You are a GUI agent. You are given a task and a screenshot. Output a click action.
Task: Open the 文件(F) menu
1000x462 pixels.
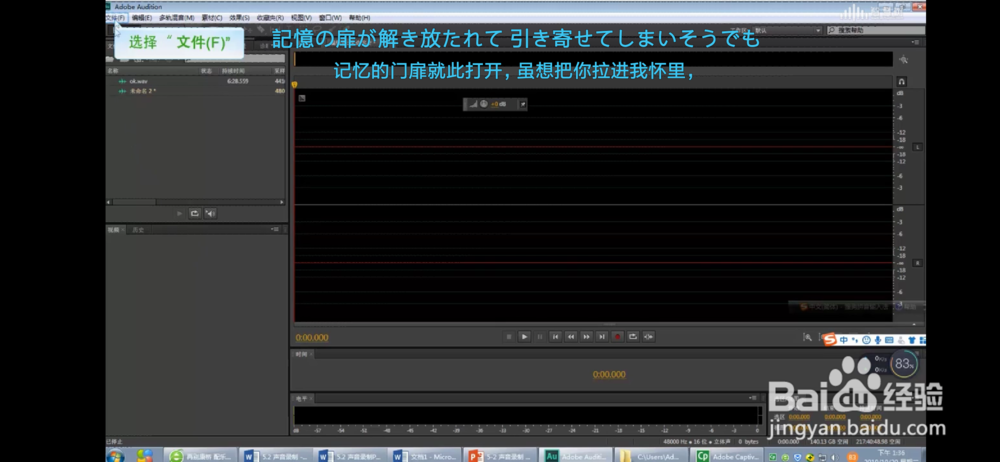(115, 18)
